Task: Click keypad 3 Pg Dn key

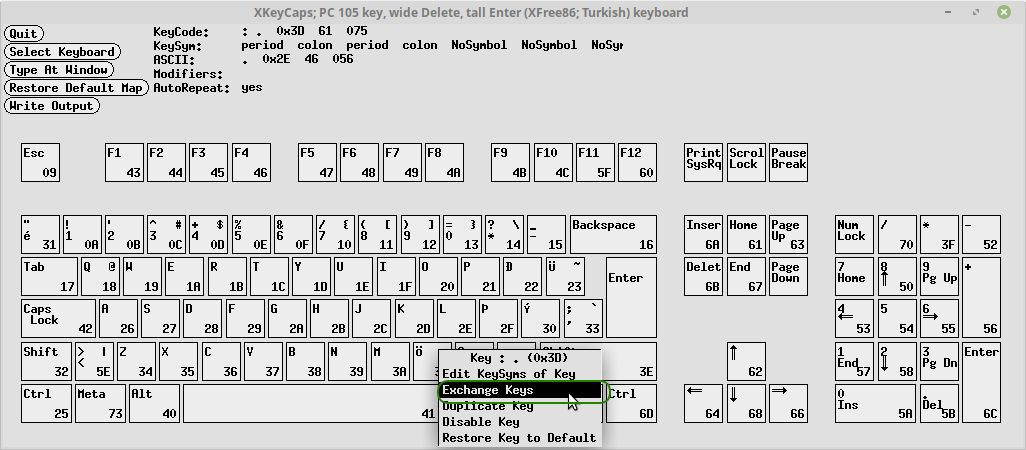Action: point(939,362)
